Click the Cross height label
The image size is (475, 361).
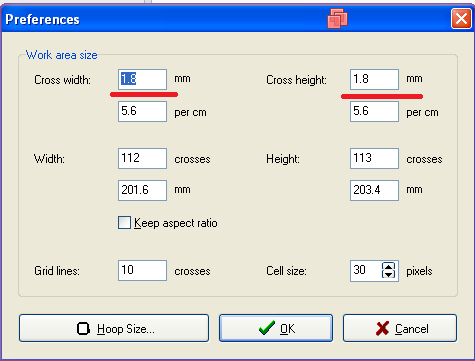[296, 80]
